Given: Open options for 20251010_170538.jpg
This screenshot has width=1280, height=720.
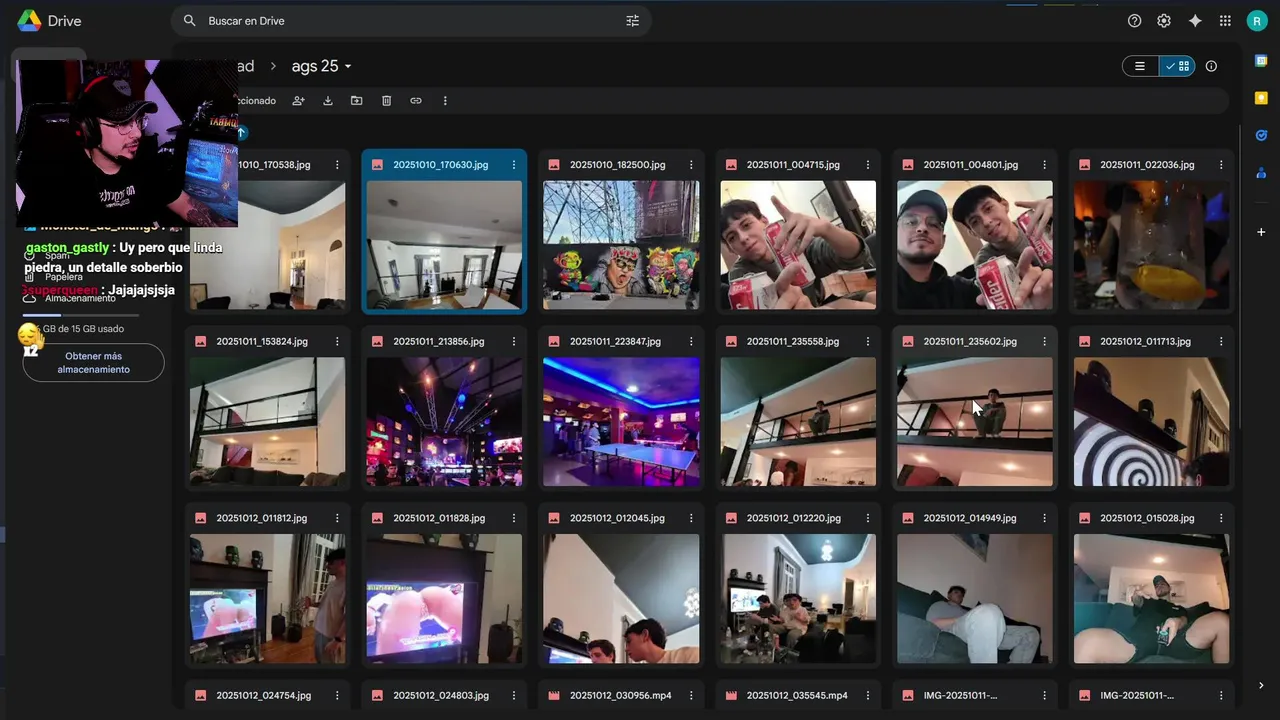Looking at the screenshot, I should [337, 165].
